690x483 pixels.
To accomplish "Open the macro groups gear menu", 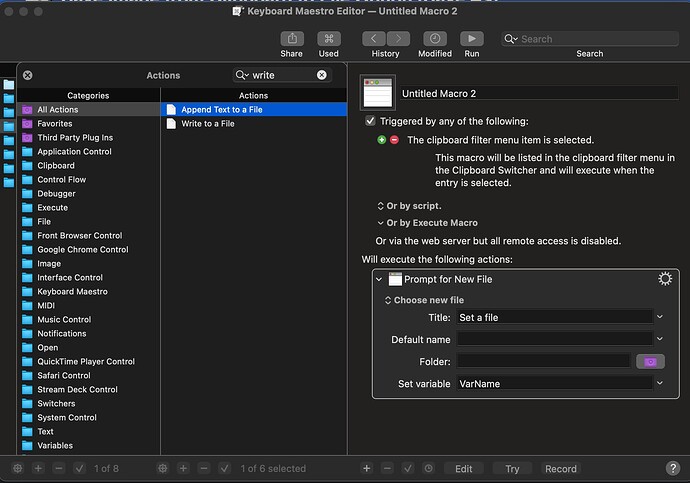I will (x=18, y=468).
